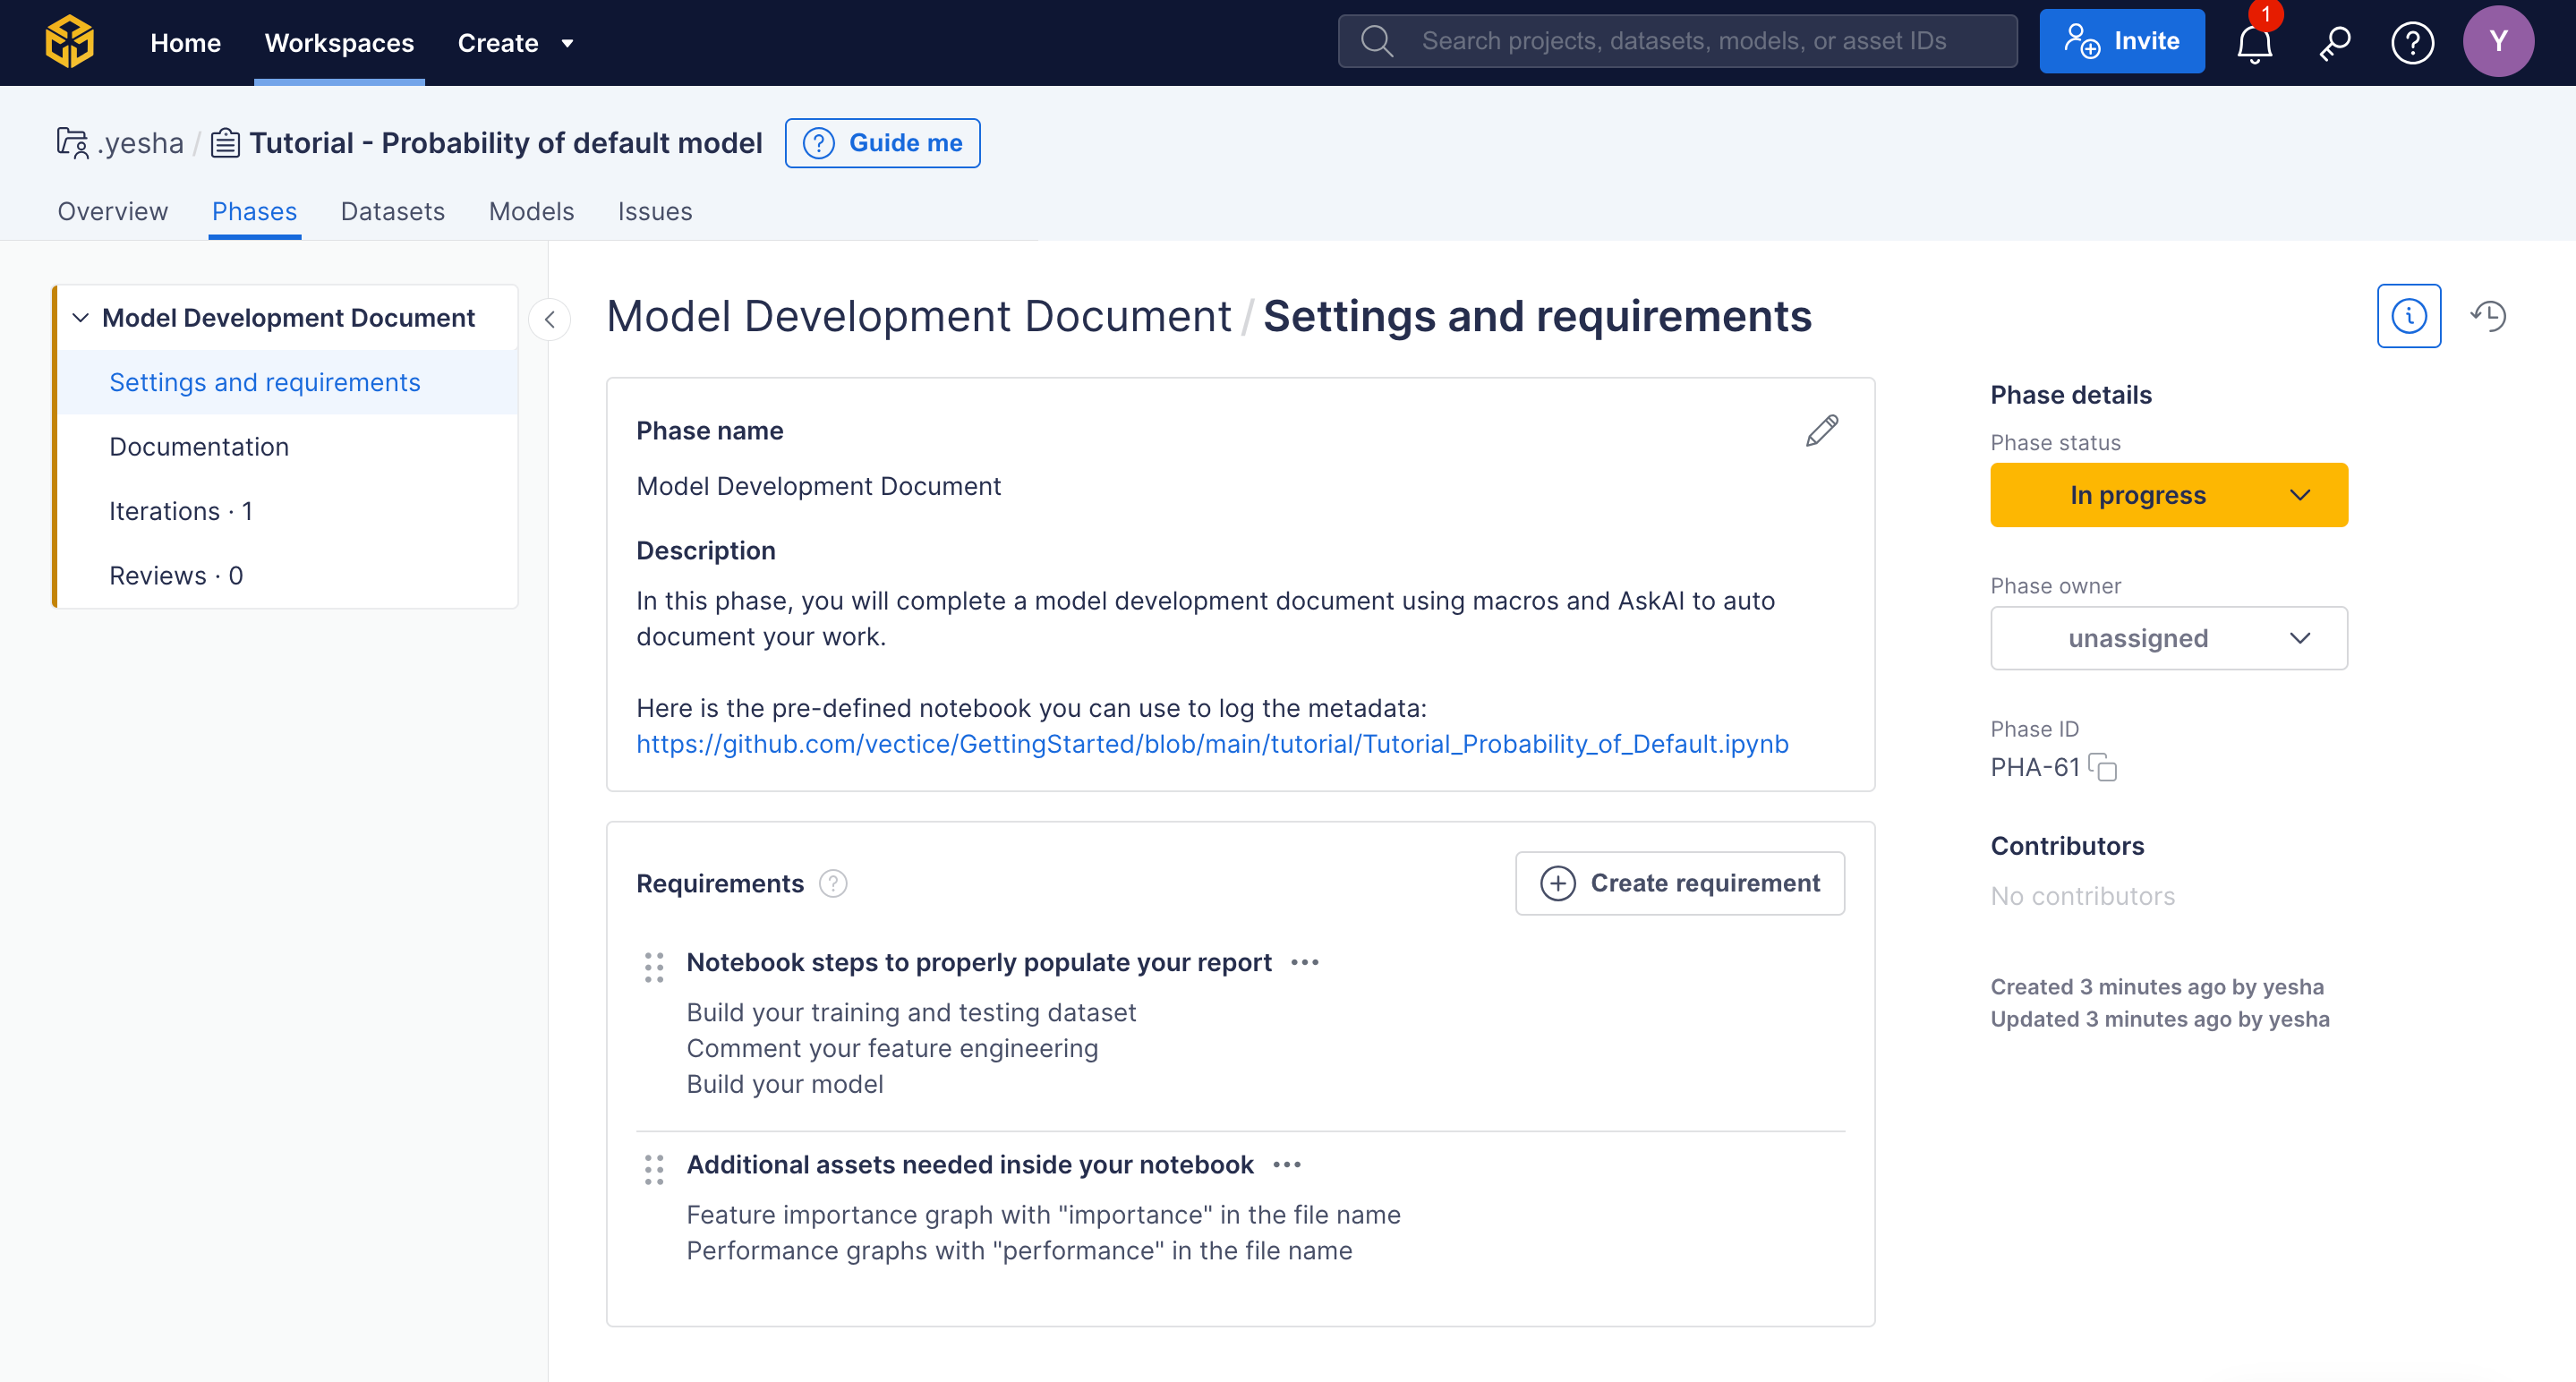This screenshot has width=2576, height=1382.
Task: Click the Vectice logo icon
Action: tap(69, 42)
